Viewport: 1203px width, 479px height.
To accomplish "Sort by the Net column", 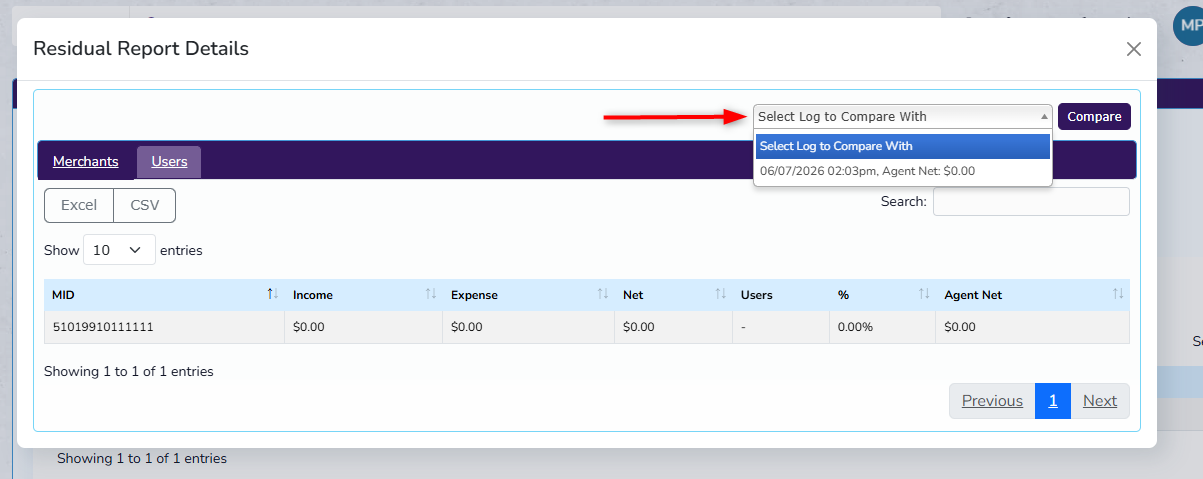I will [x=674, y=295].
